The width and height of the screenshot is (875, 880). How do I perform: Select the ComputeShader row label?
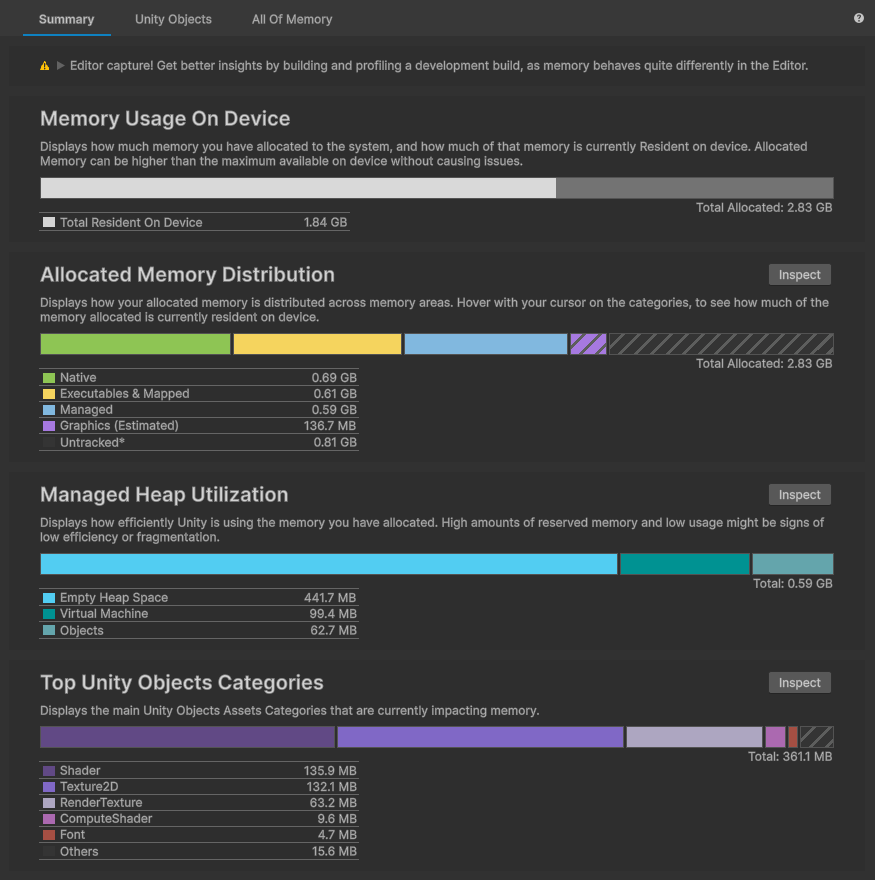coord(106,819)
